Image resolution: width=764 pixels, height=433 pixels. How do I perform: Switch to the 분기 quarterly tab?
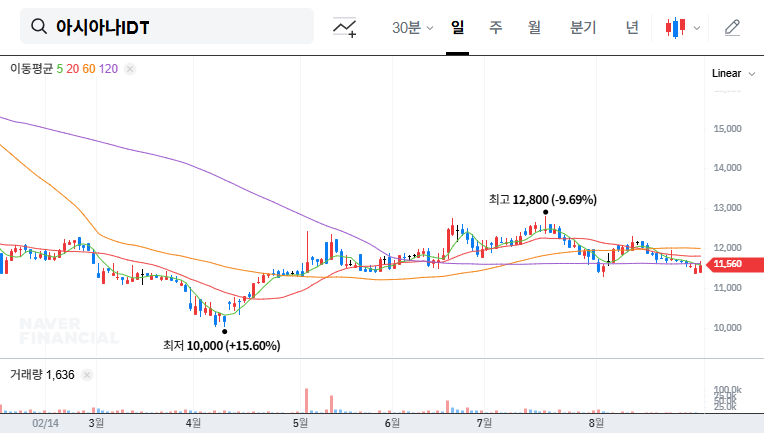pyautogui.click(x=583, y=27)
